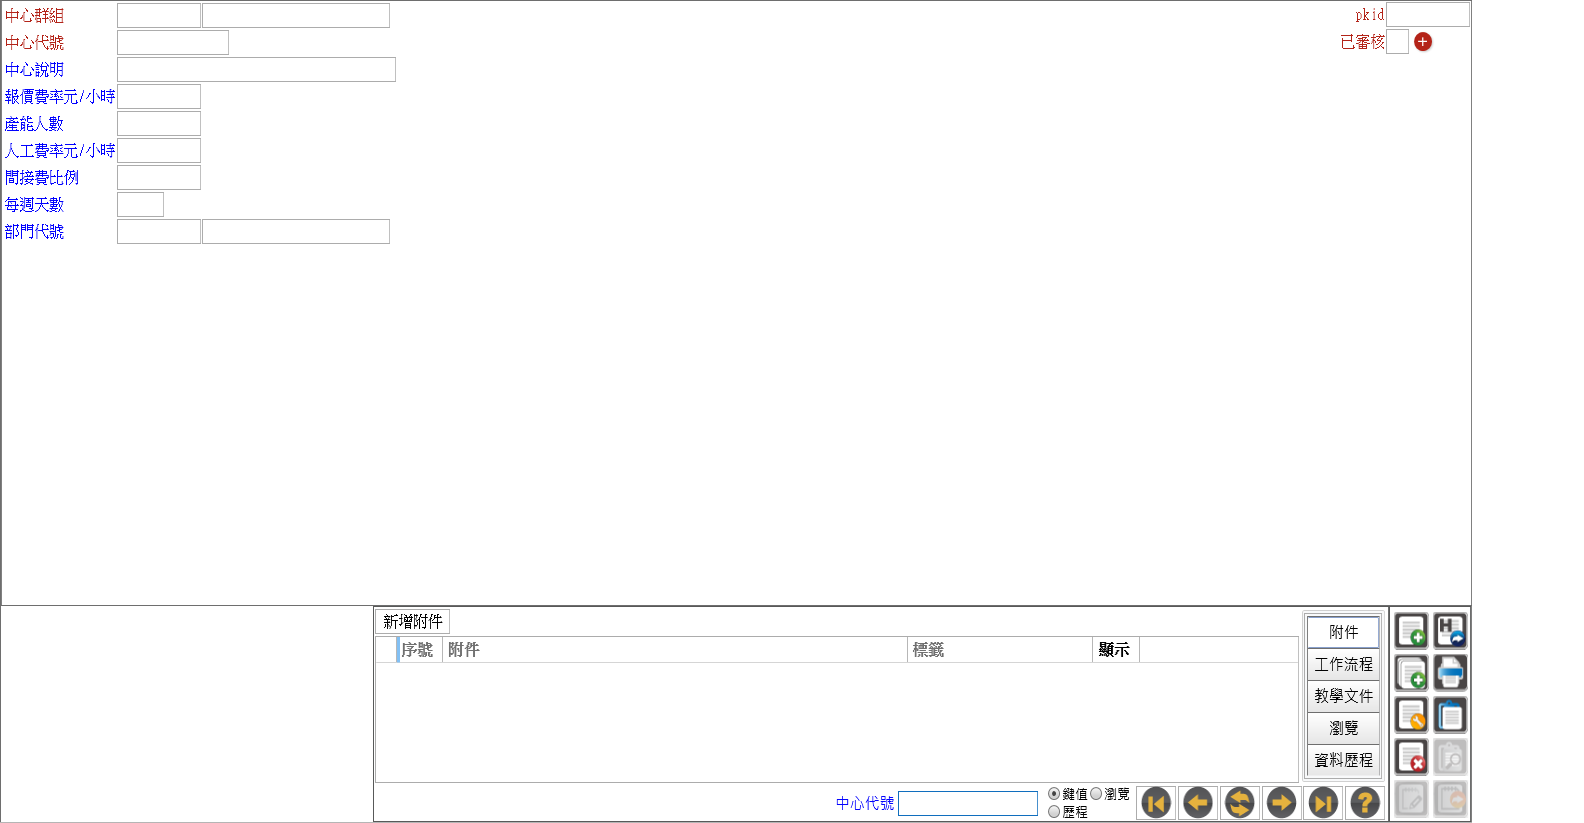1584x823 pixels.
Task: Click the 產能人數 input field
Action: coord(159,123)
